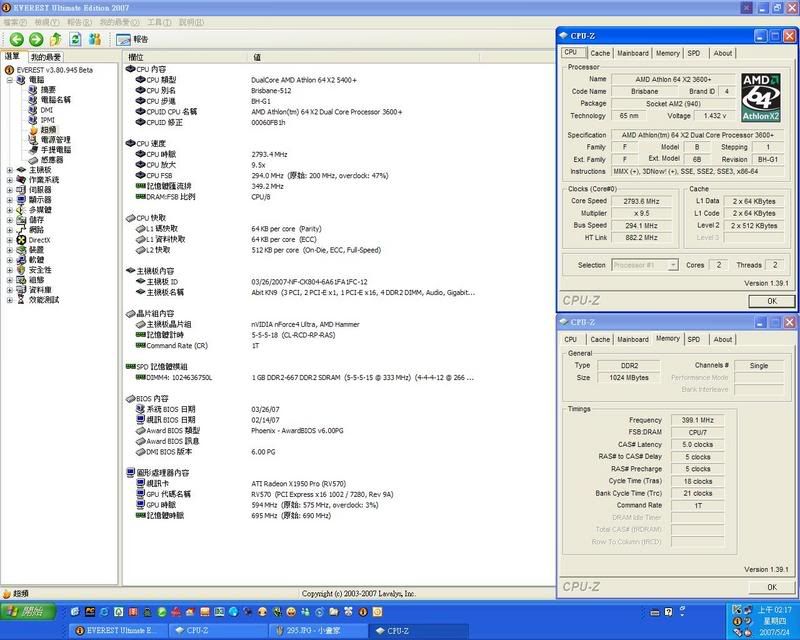This screenshot has height=640, width=800.
Task: Select the 主機板 motherboard chip icon
Action: tap(21, 170)
